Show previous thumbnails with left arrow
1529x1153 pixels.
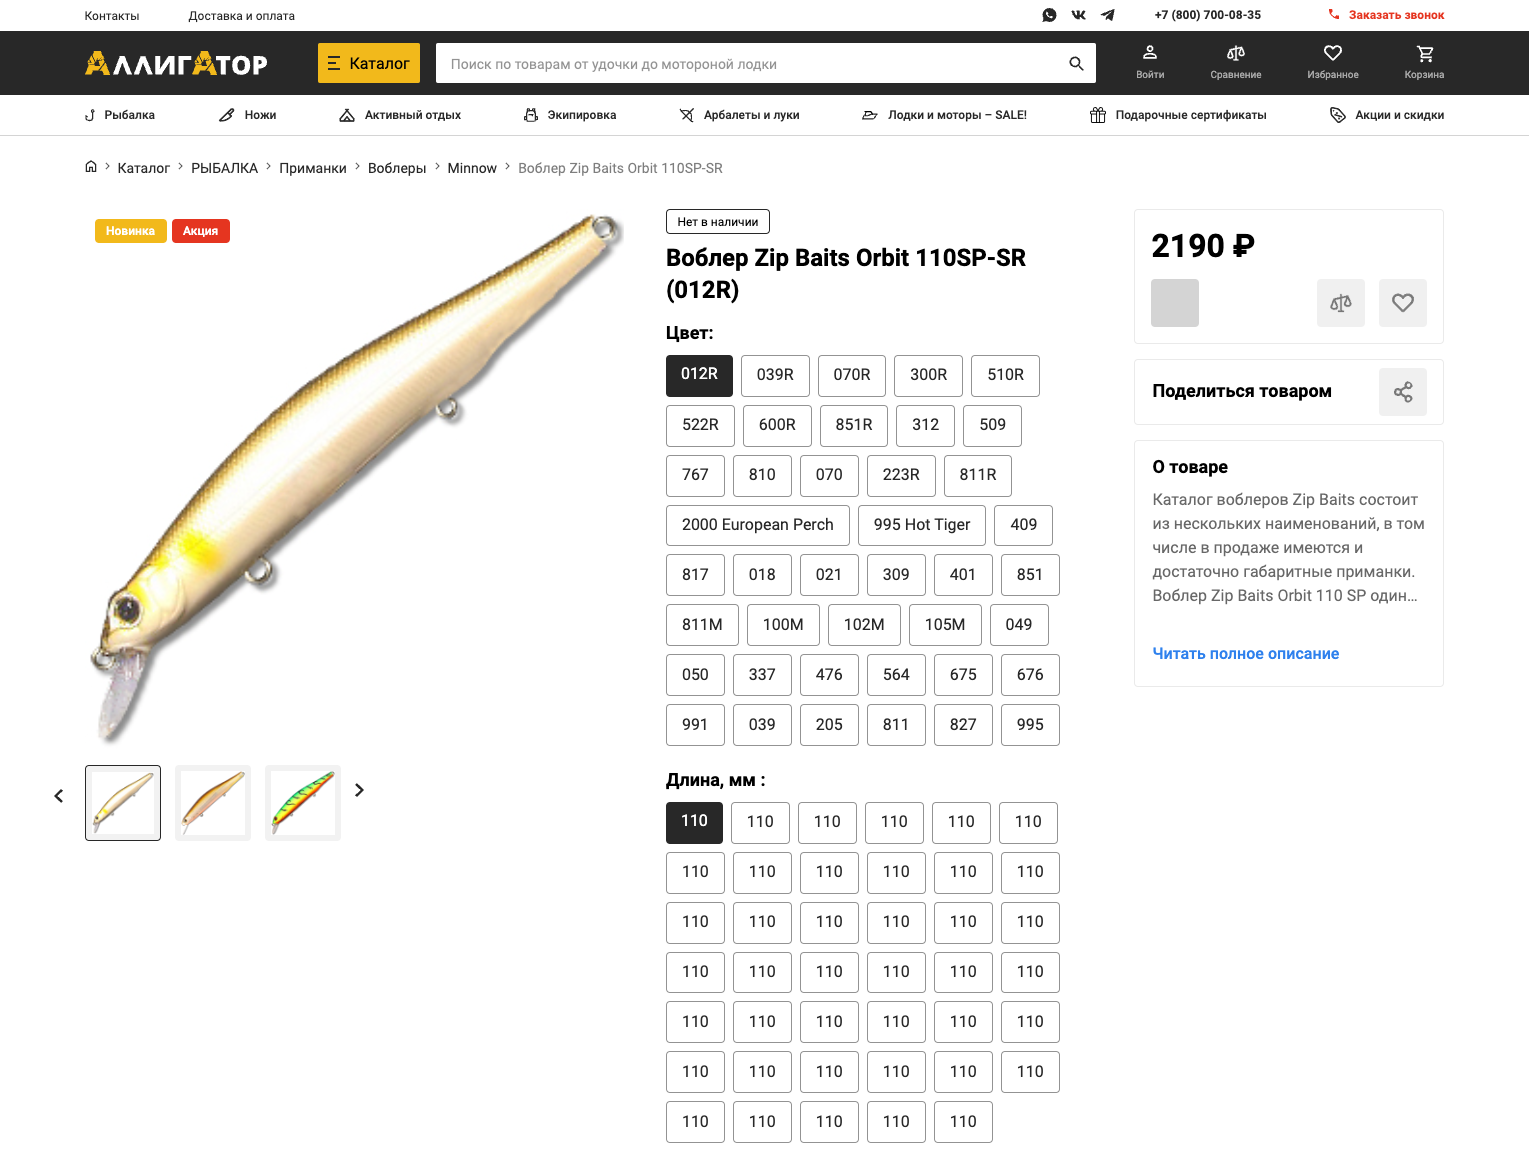click(x=59, y=796)
